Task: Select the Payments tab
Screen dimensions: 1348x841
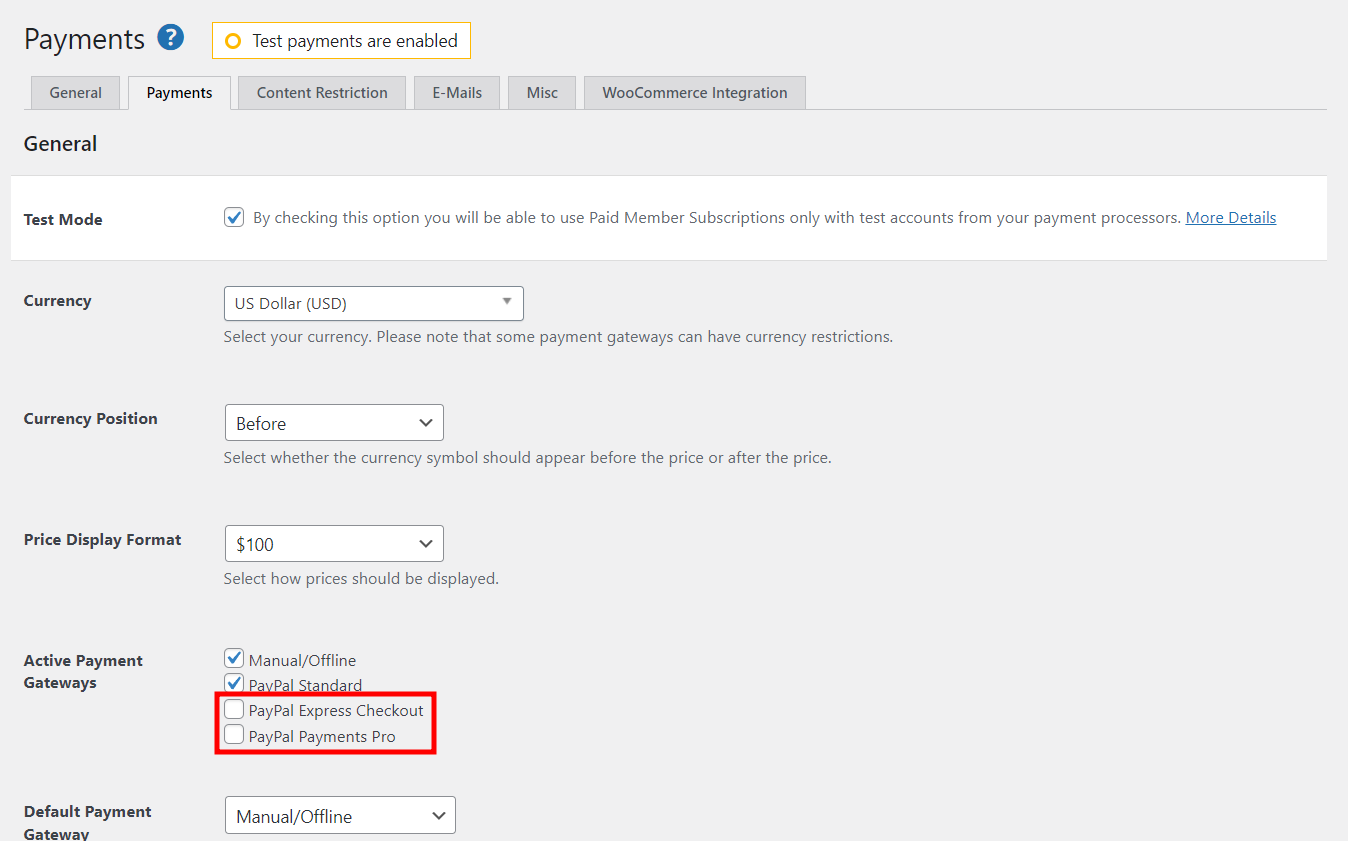Action: pyautogui.click(x=180, y=93)
